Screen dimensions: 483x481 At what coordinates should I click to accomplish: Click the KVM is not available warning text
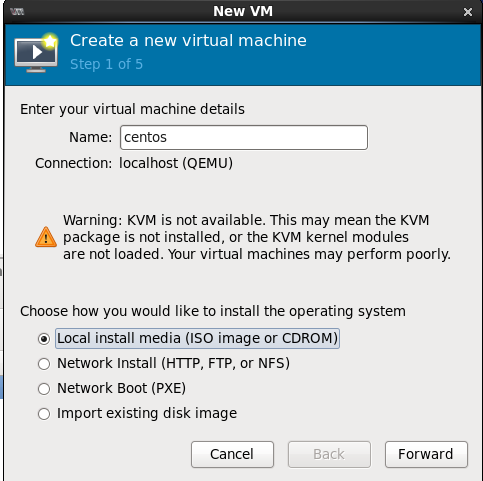pos(257,237)
